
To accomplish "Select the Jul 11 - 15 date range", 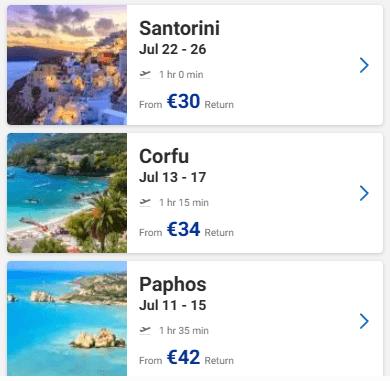I will [173, 305].
